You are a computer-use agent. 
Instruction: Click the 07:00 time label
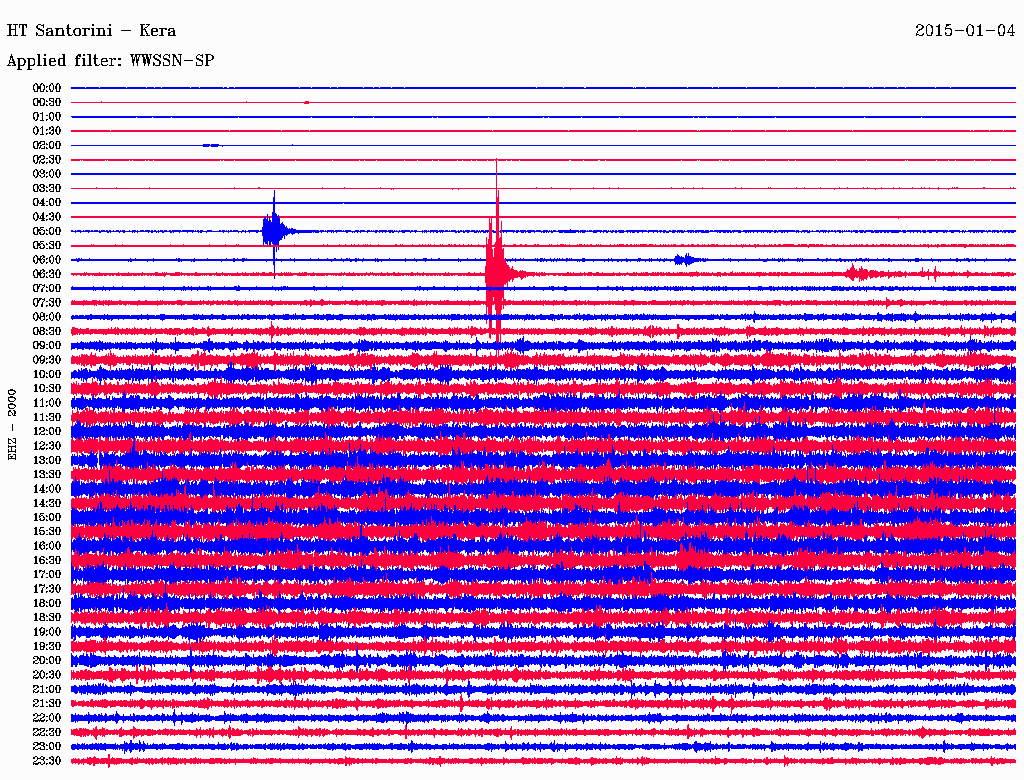click(x=47, y=289)
